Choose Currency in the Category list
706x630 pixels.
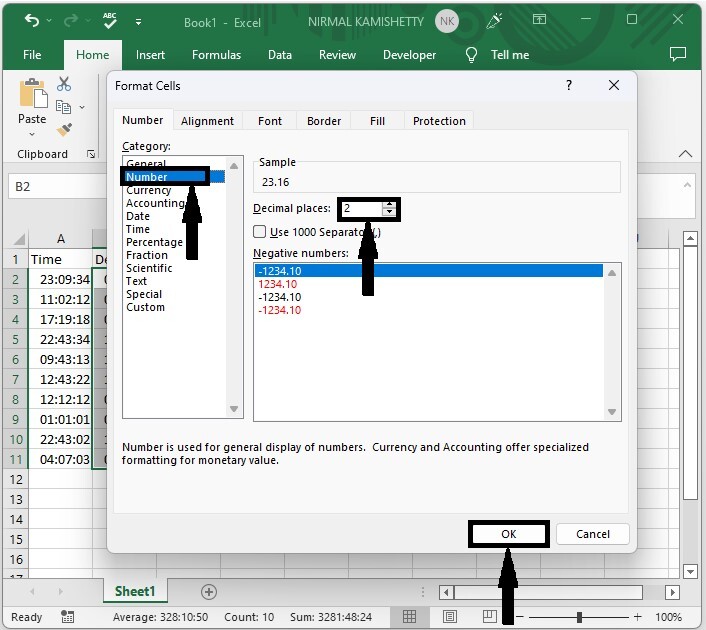(148, 190)
